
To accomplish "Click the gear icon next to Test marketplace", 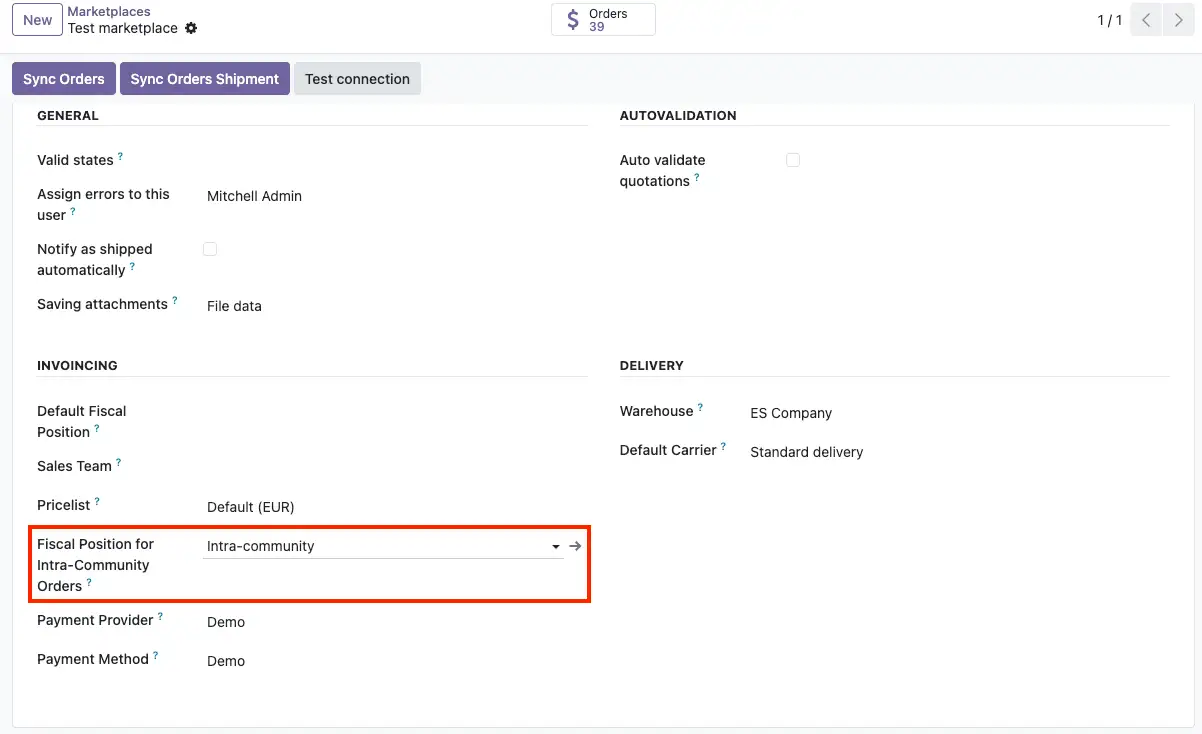I will pyautogui.click(x=191, y=28).
